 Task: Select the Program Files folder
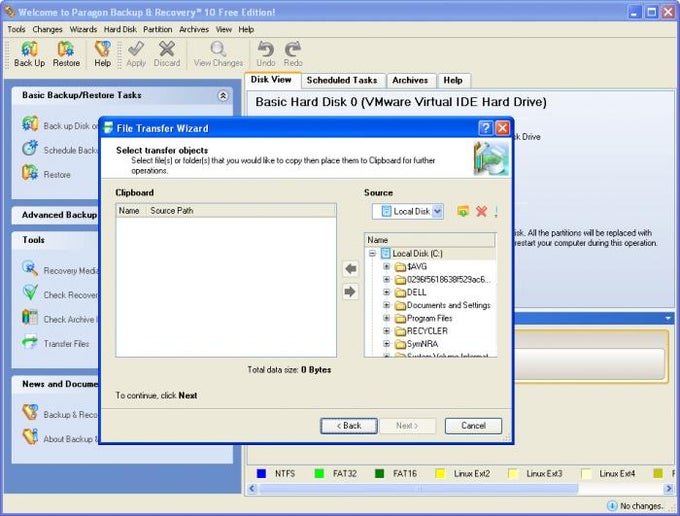(x=429, y=318)
